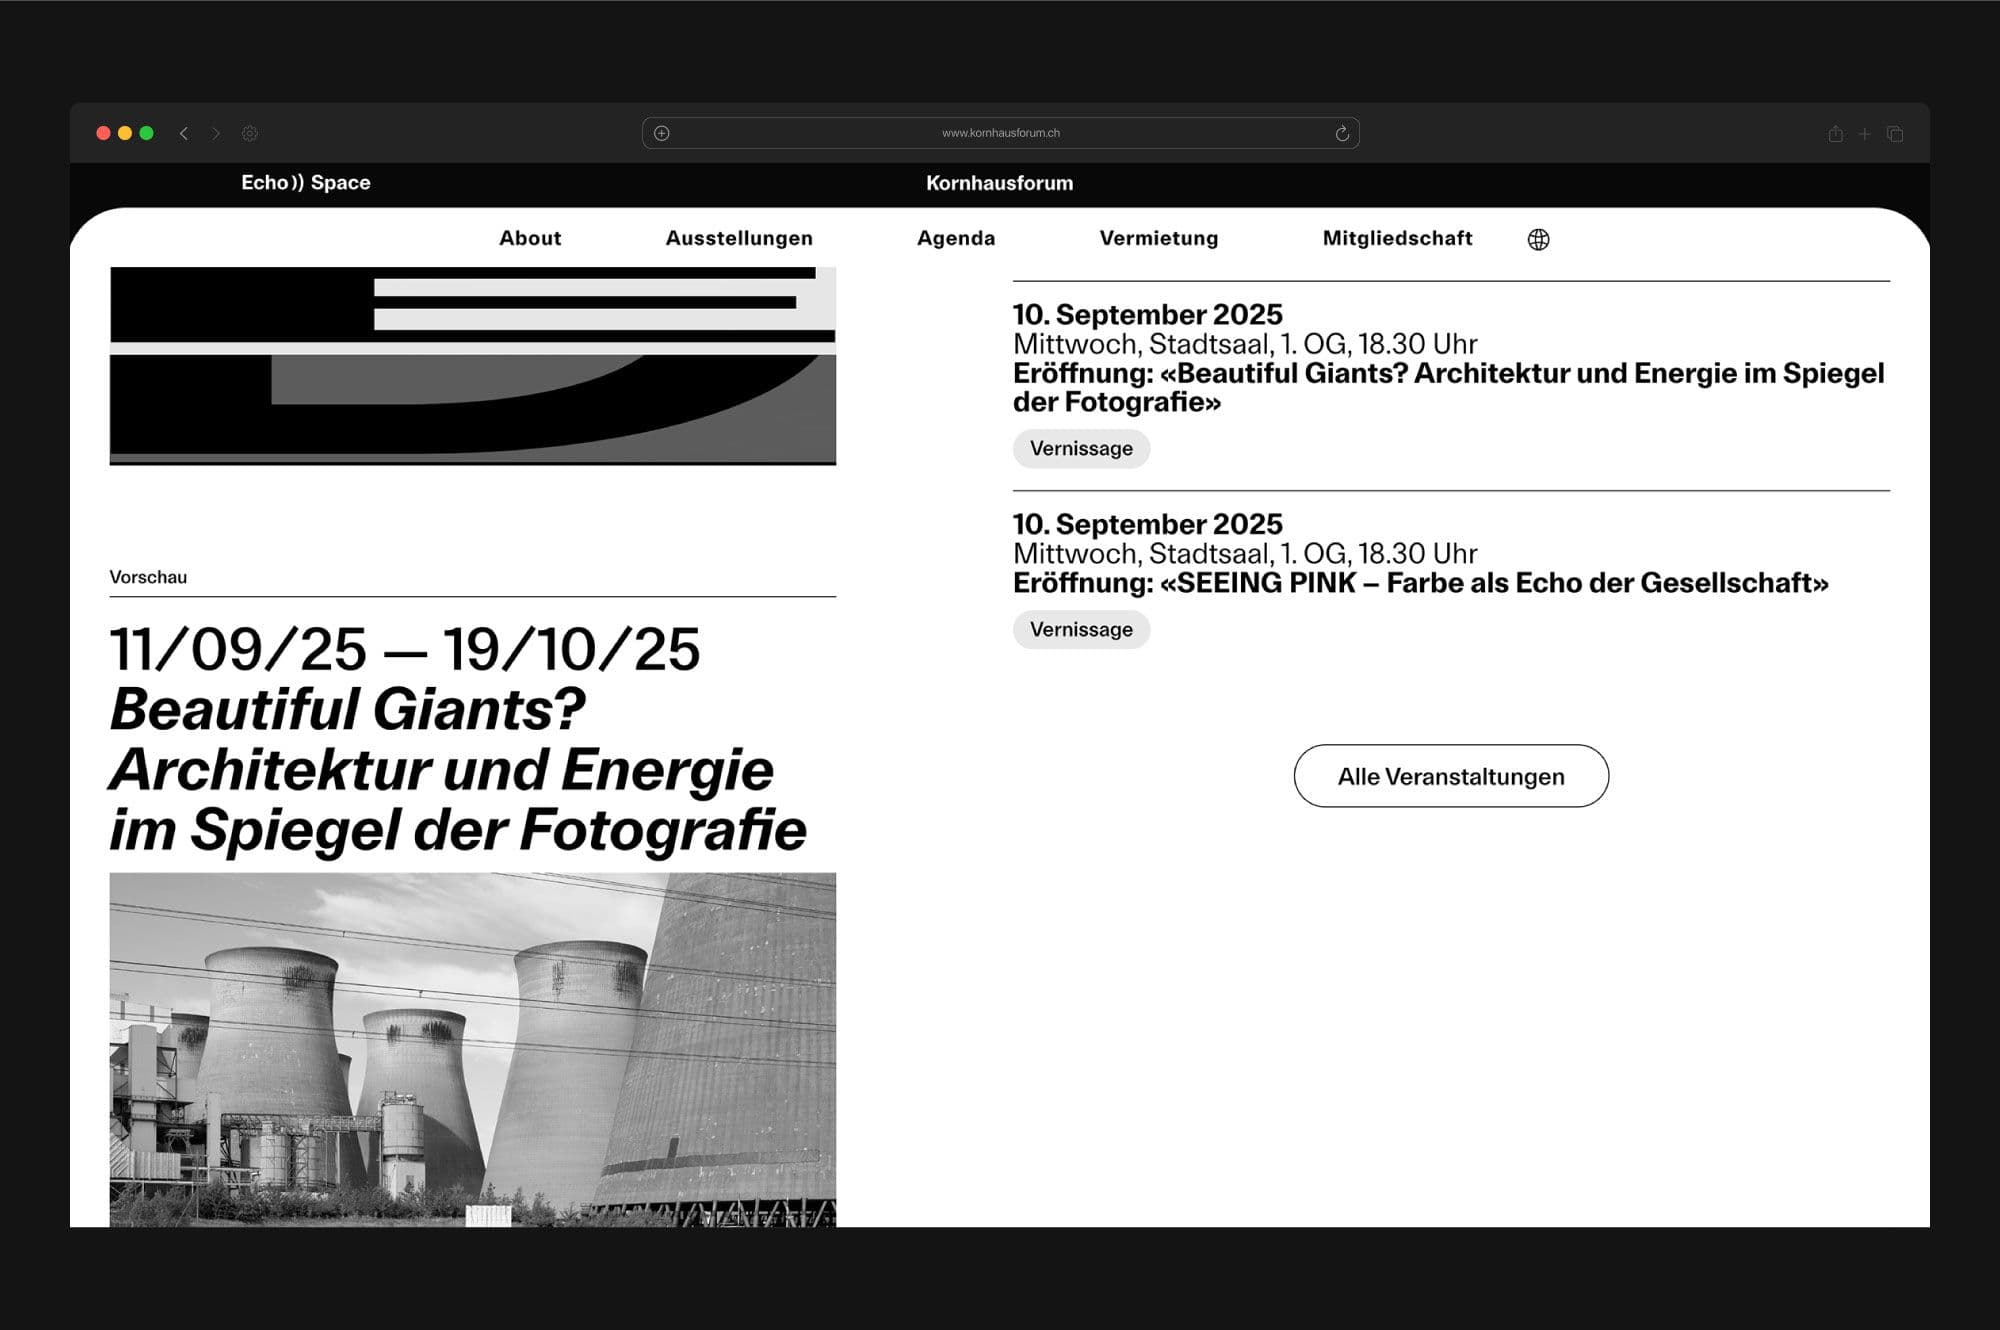The image size is (2000, 1330).
Task: Click the address bar URL field
Action: 1000,133
